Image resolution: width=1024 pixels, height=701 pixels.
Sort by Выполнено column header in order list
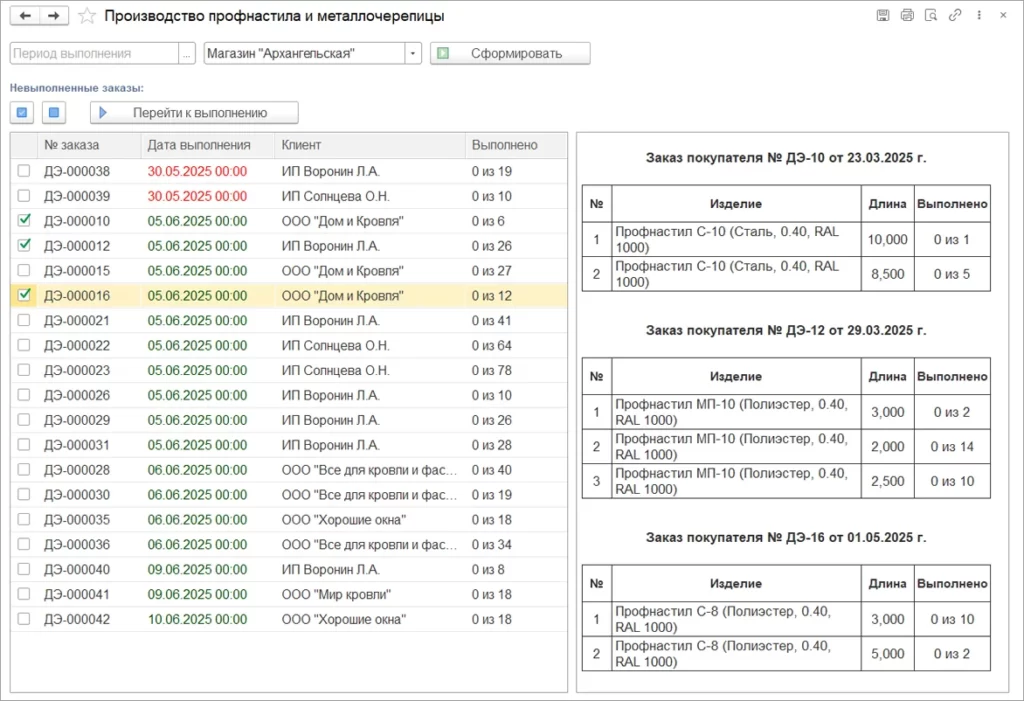[516, 145]
